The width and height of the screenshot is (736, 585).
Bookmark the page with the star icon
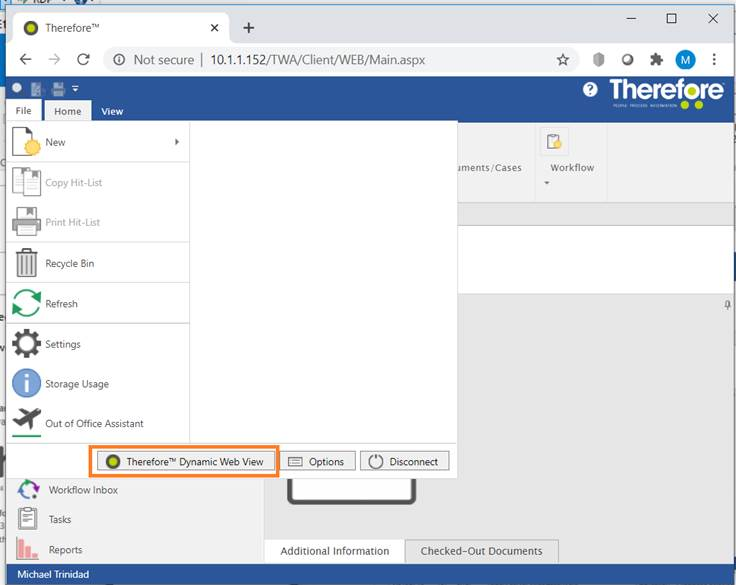(x=563, y=60)
